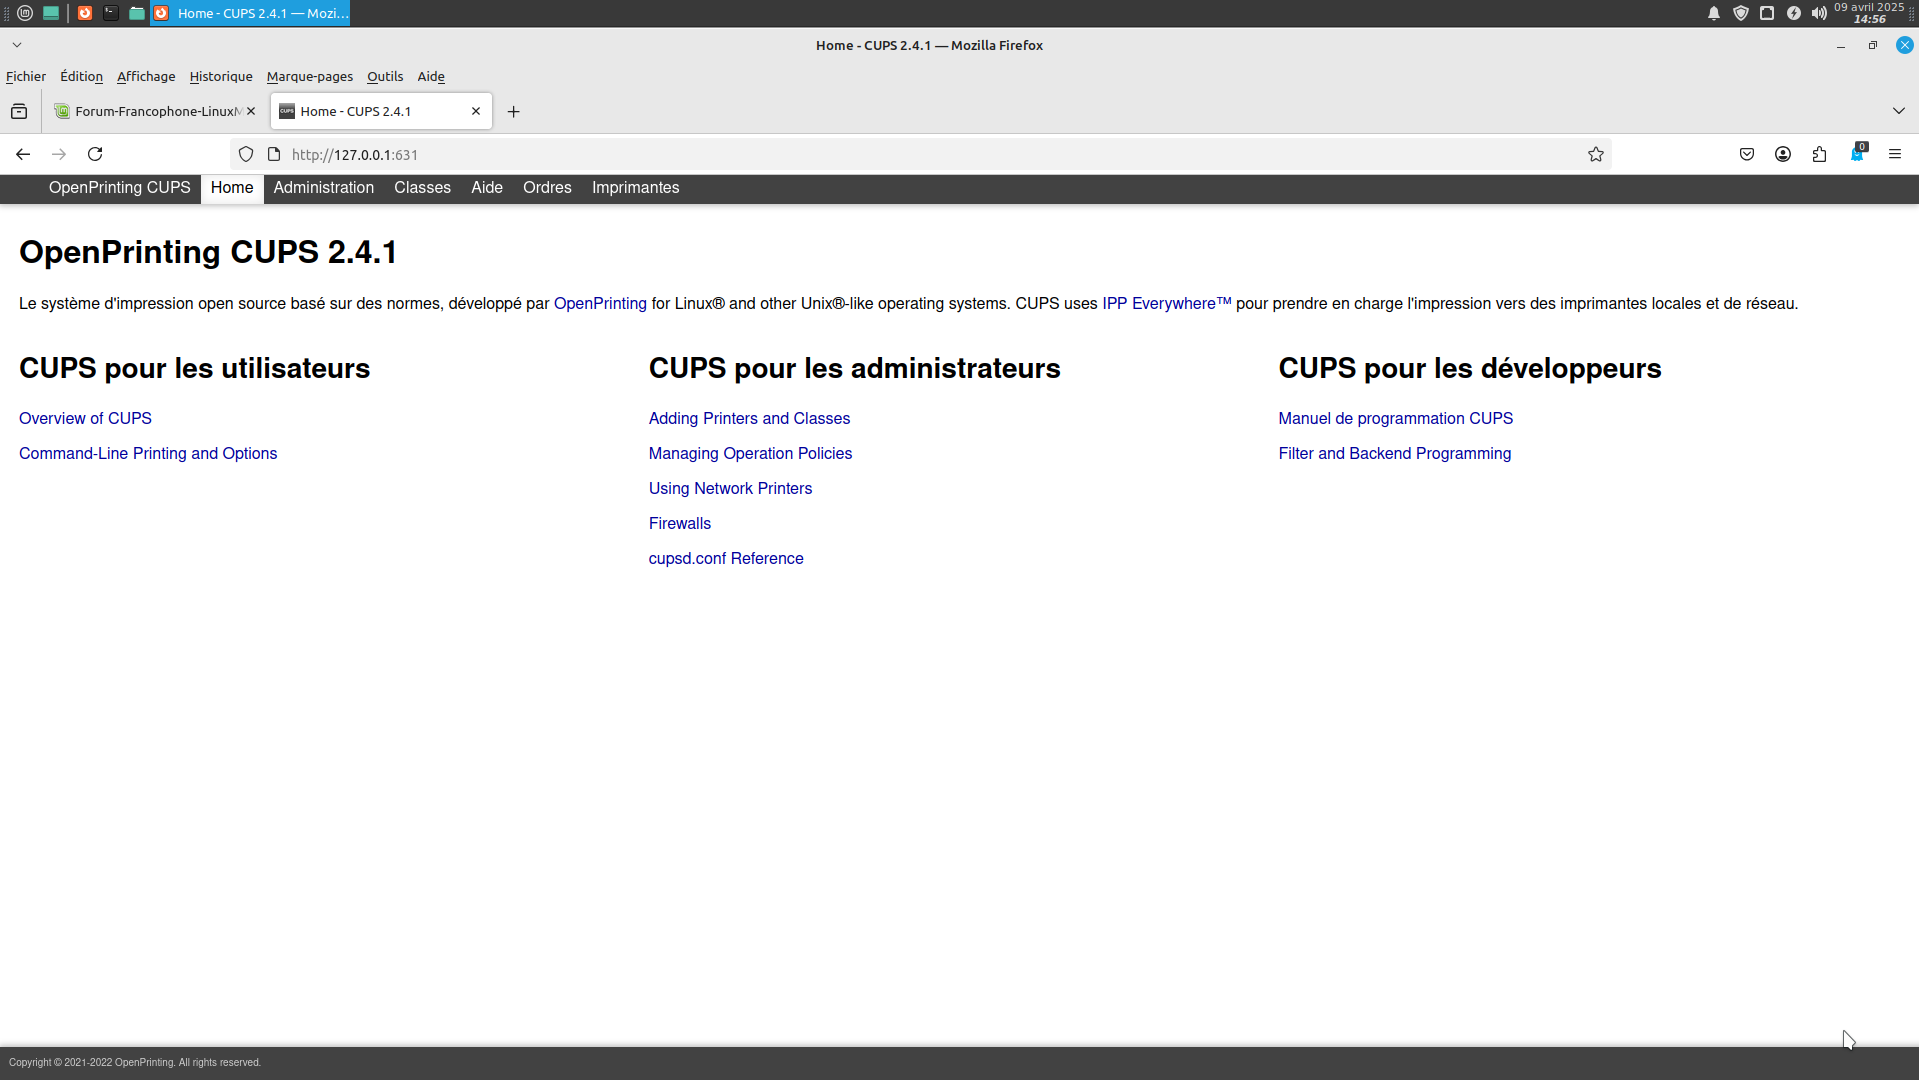This screenshot has height=1080, width=1919.
Task: Open the Linux Mint start menu icon
Action: (25, 13)
